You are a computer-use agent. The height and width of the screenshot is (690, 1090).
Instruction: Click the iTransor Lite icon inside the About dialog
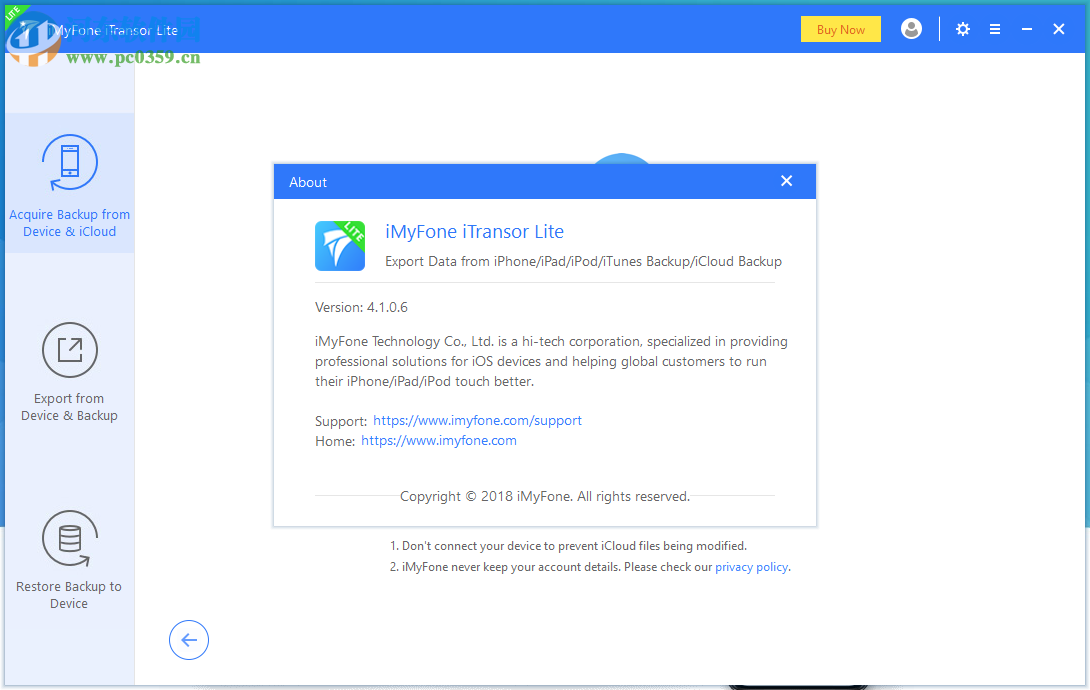tap(340, 246)
